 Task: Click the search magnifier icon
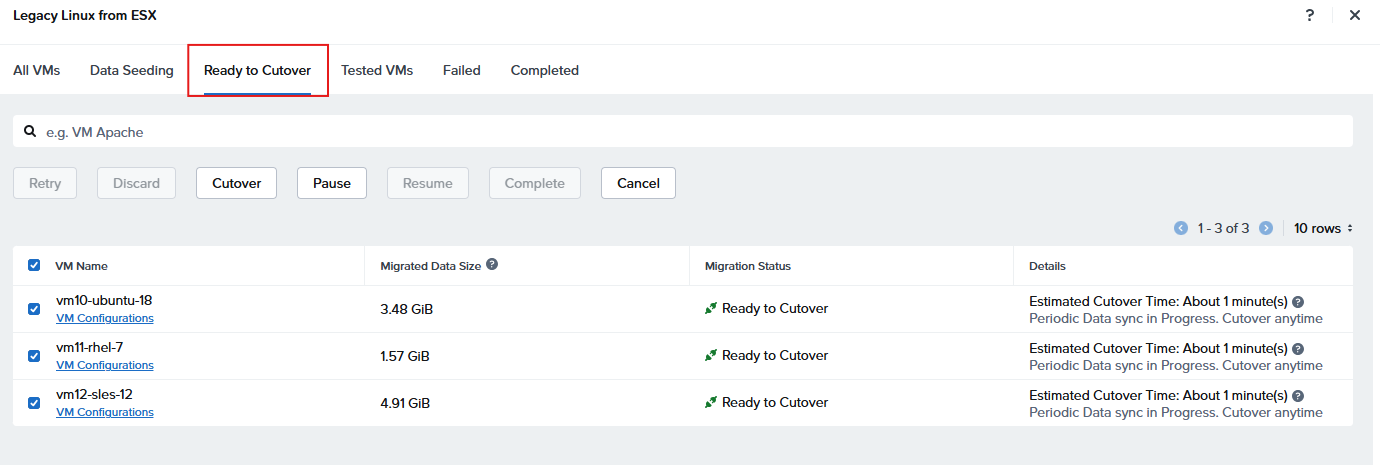click(x=30, y=131)
